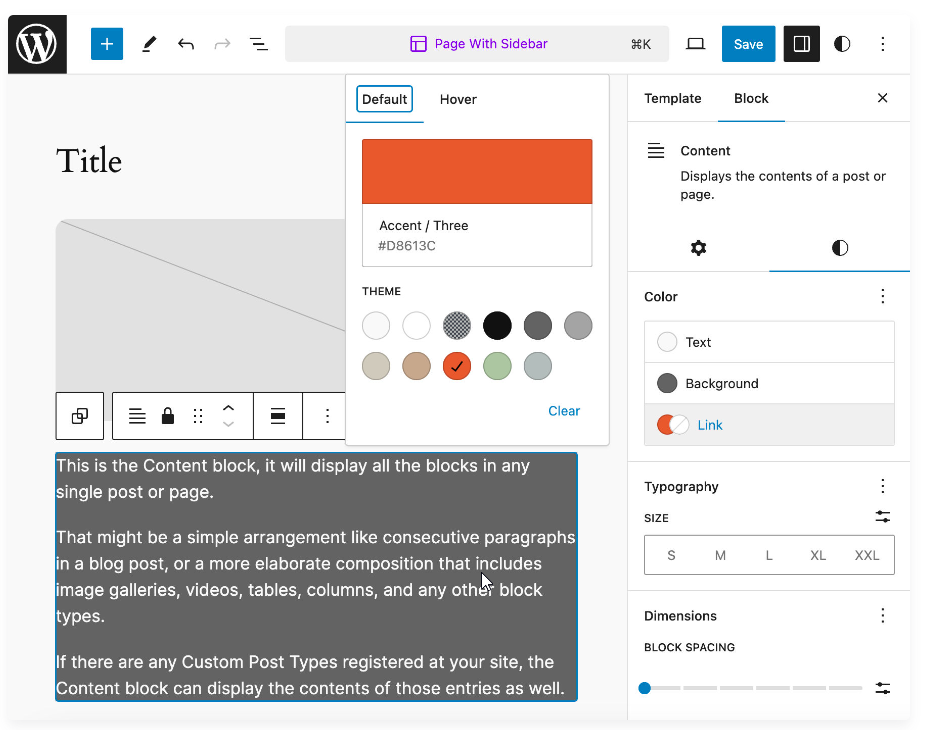Undo the last change
The width and height of the screenshot is (931, 730).
click(x=186, y=44)
